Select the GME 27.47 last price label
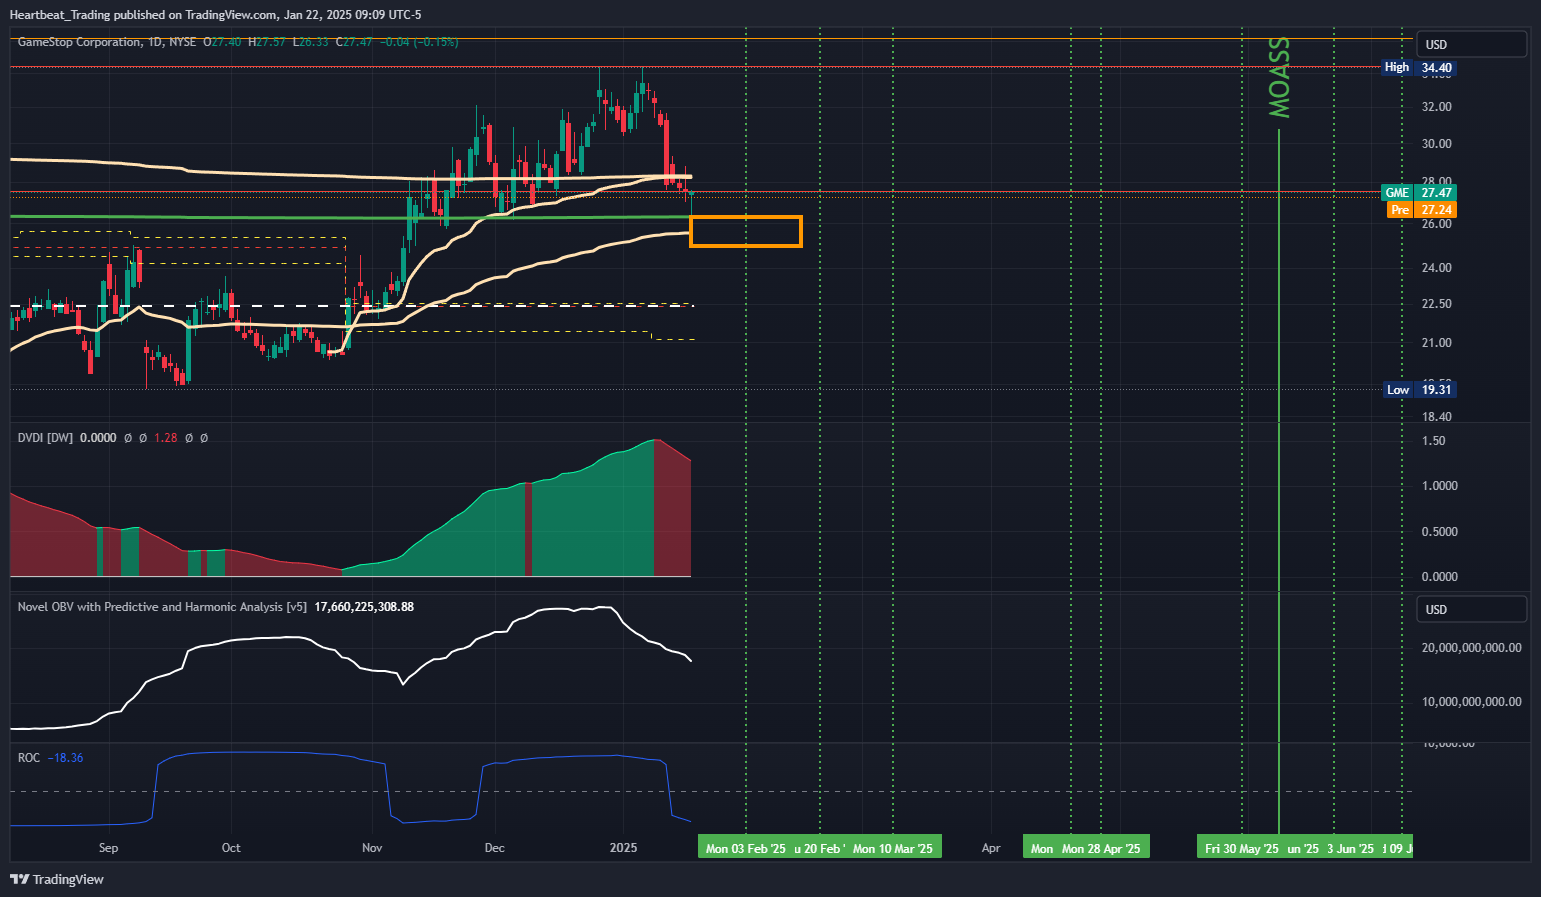The image size is (1541, 897). coord(1418,193)
